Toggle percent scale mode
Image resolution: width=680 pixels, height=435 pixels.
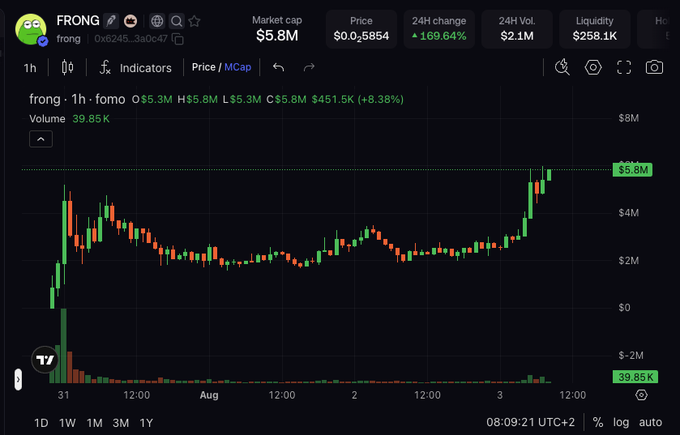click(598, 422)
